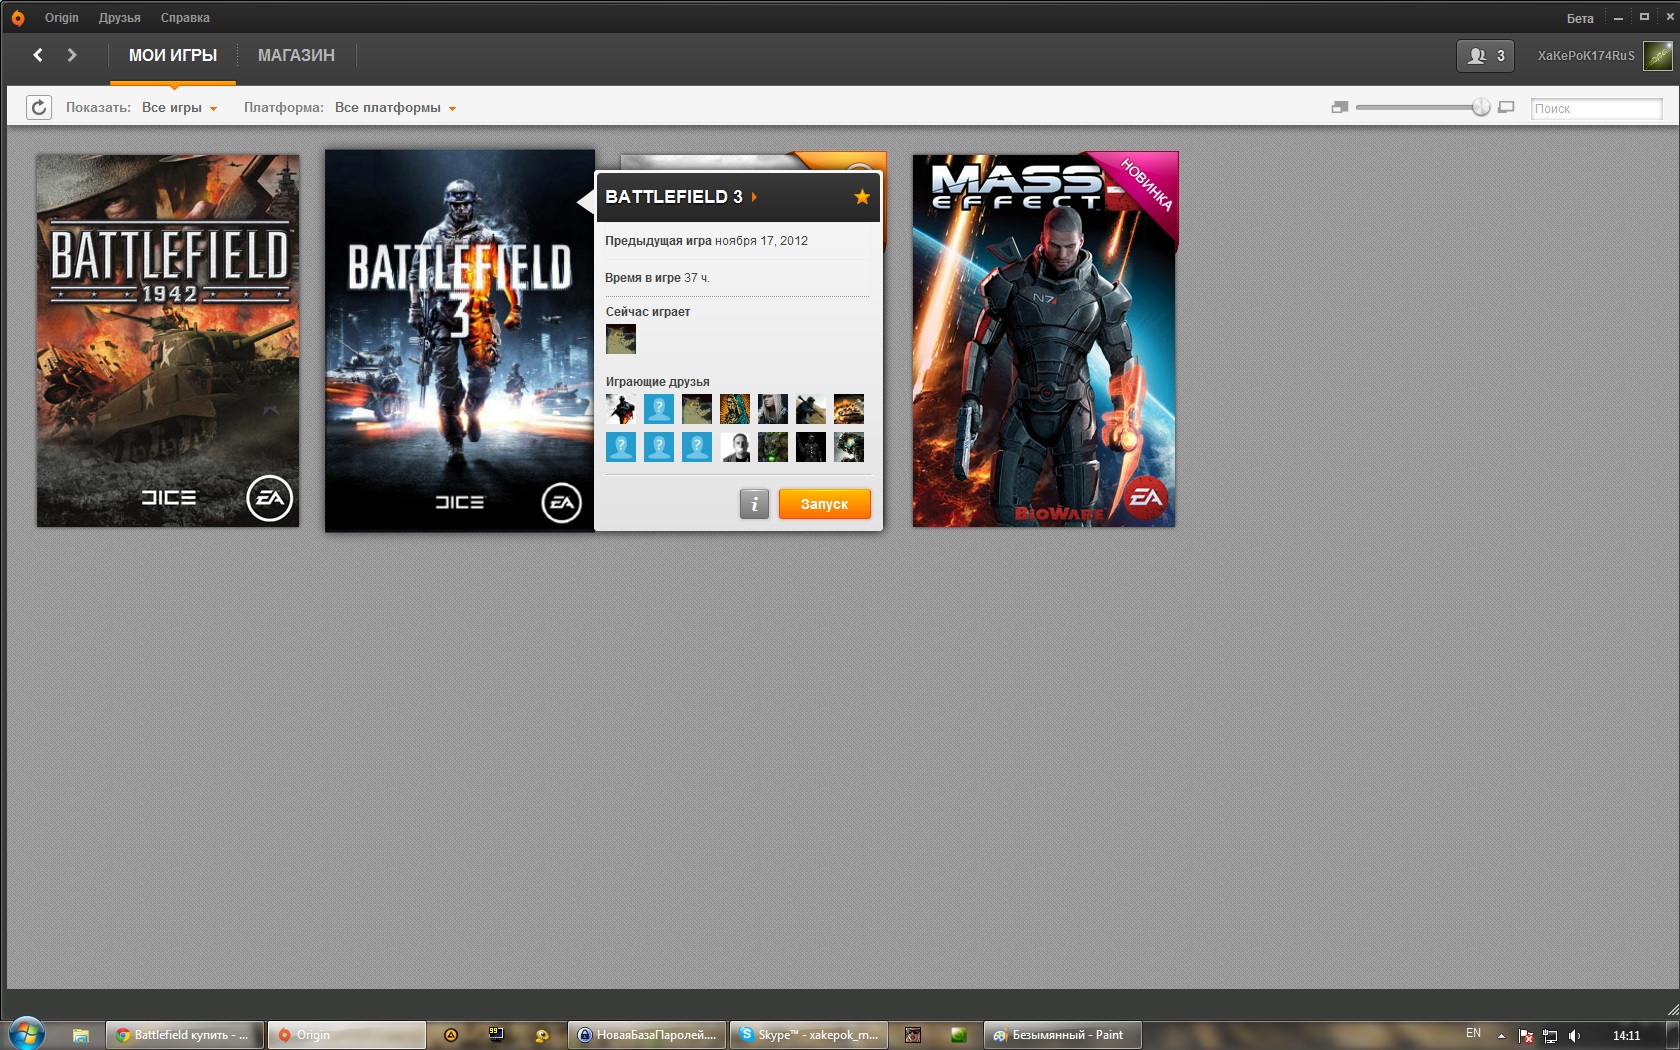This screenshot has width=1680, height=1050.
Task: Switch to Chrome 'Battlefield купить' taskbar window
Action: (x=185, y=1035)
